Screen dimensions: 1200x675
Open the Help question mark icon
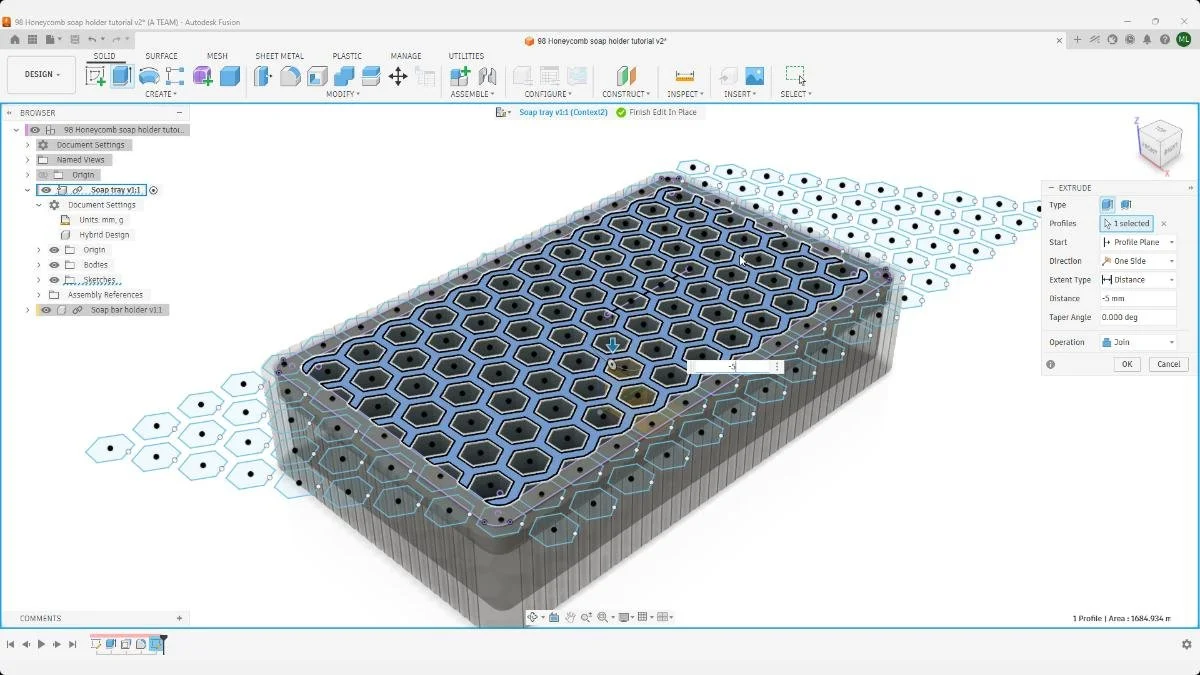click(x=1165, y=39)
